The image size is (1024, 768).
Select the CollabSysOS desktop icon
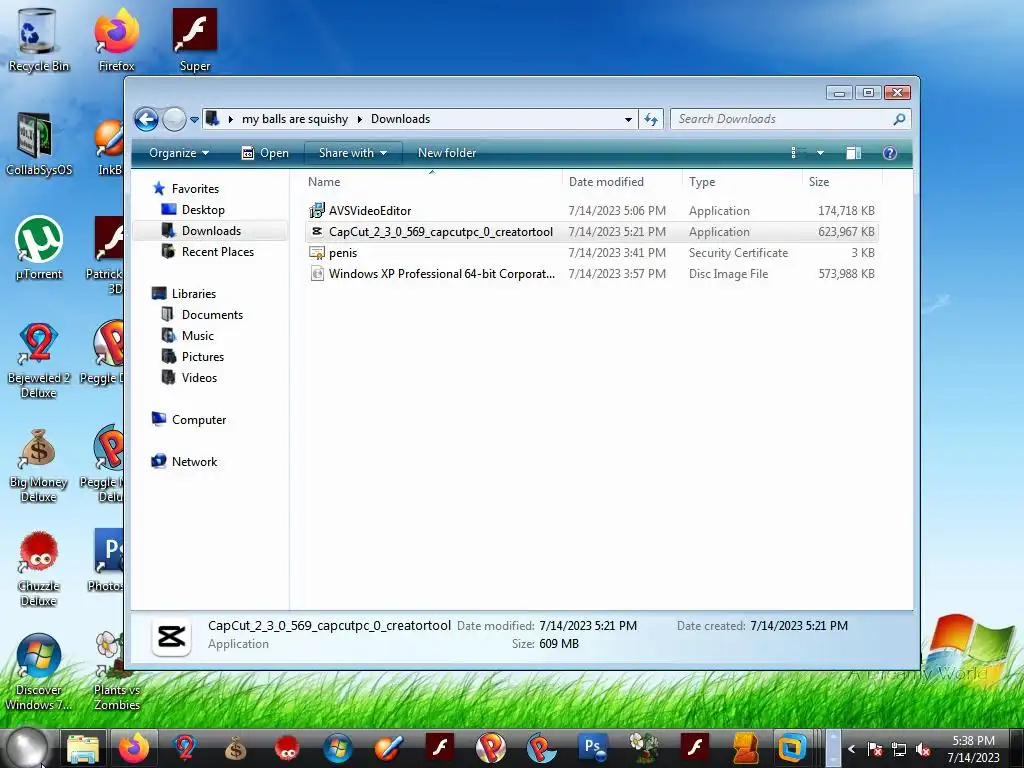pos(38,144)
